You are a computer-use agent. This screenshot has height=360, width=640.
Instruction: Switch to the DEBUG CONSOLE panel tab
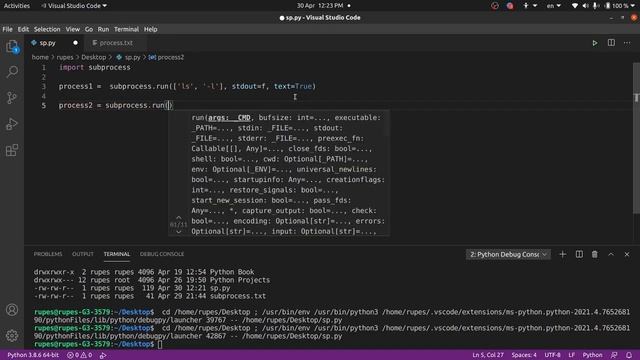coord(162,254)
